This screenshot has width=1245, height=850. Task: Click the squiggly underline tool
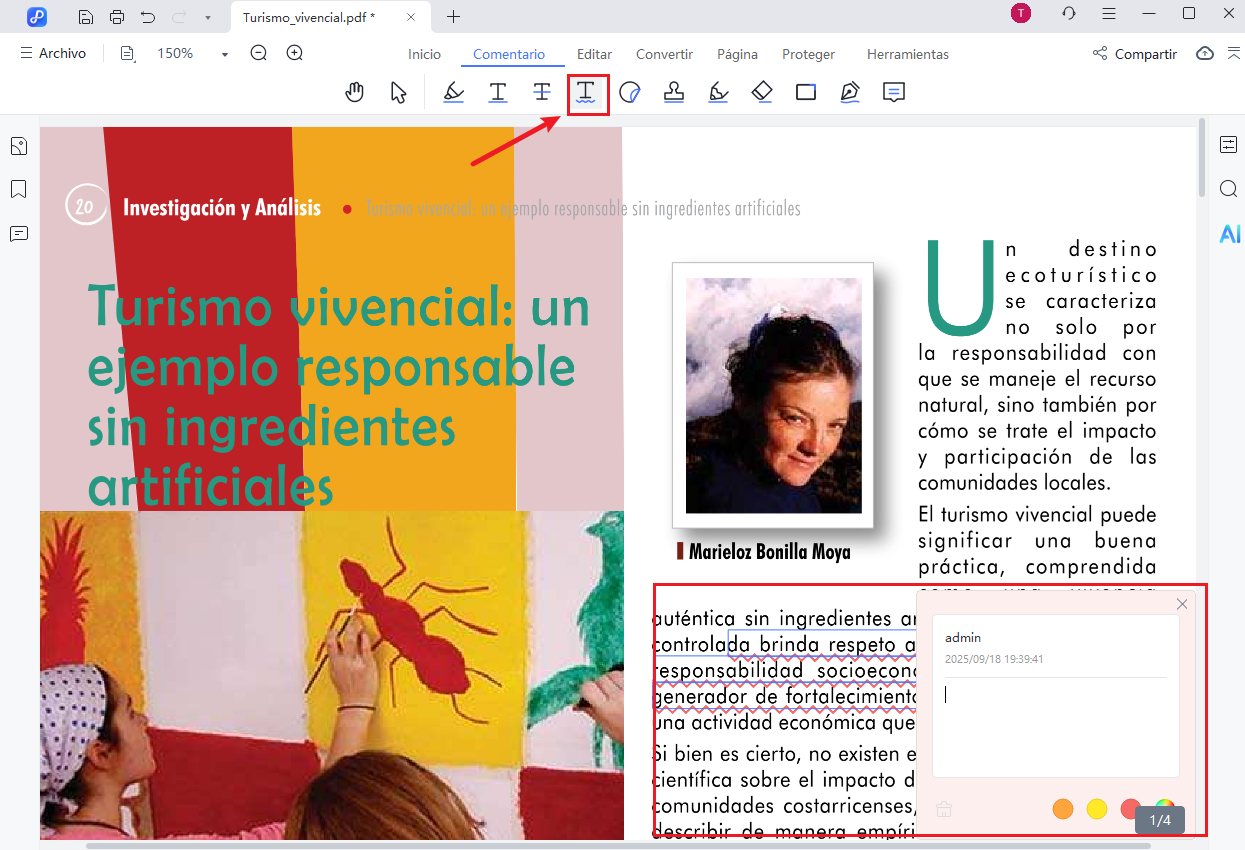coord(586,93)
